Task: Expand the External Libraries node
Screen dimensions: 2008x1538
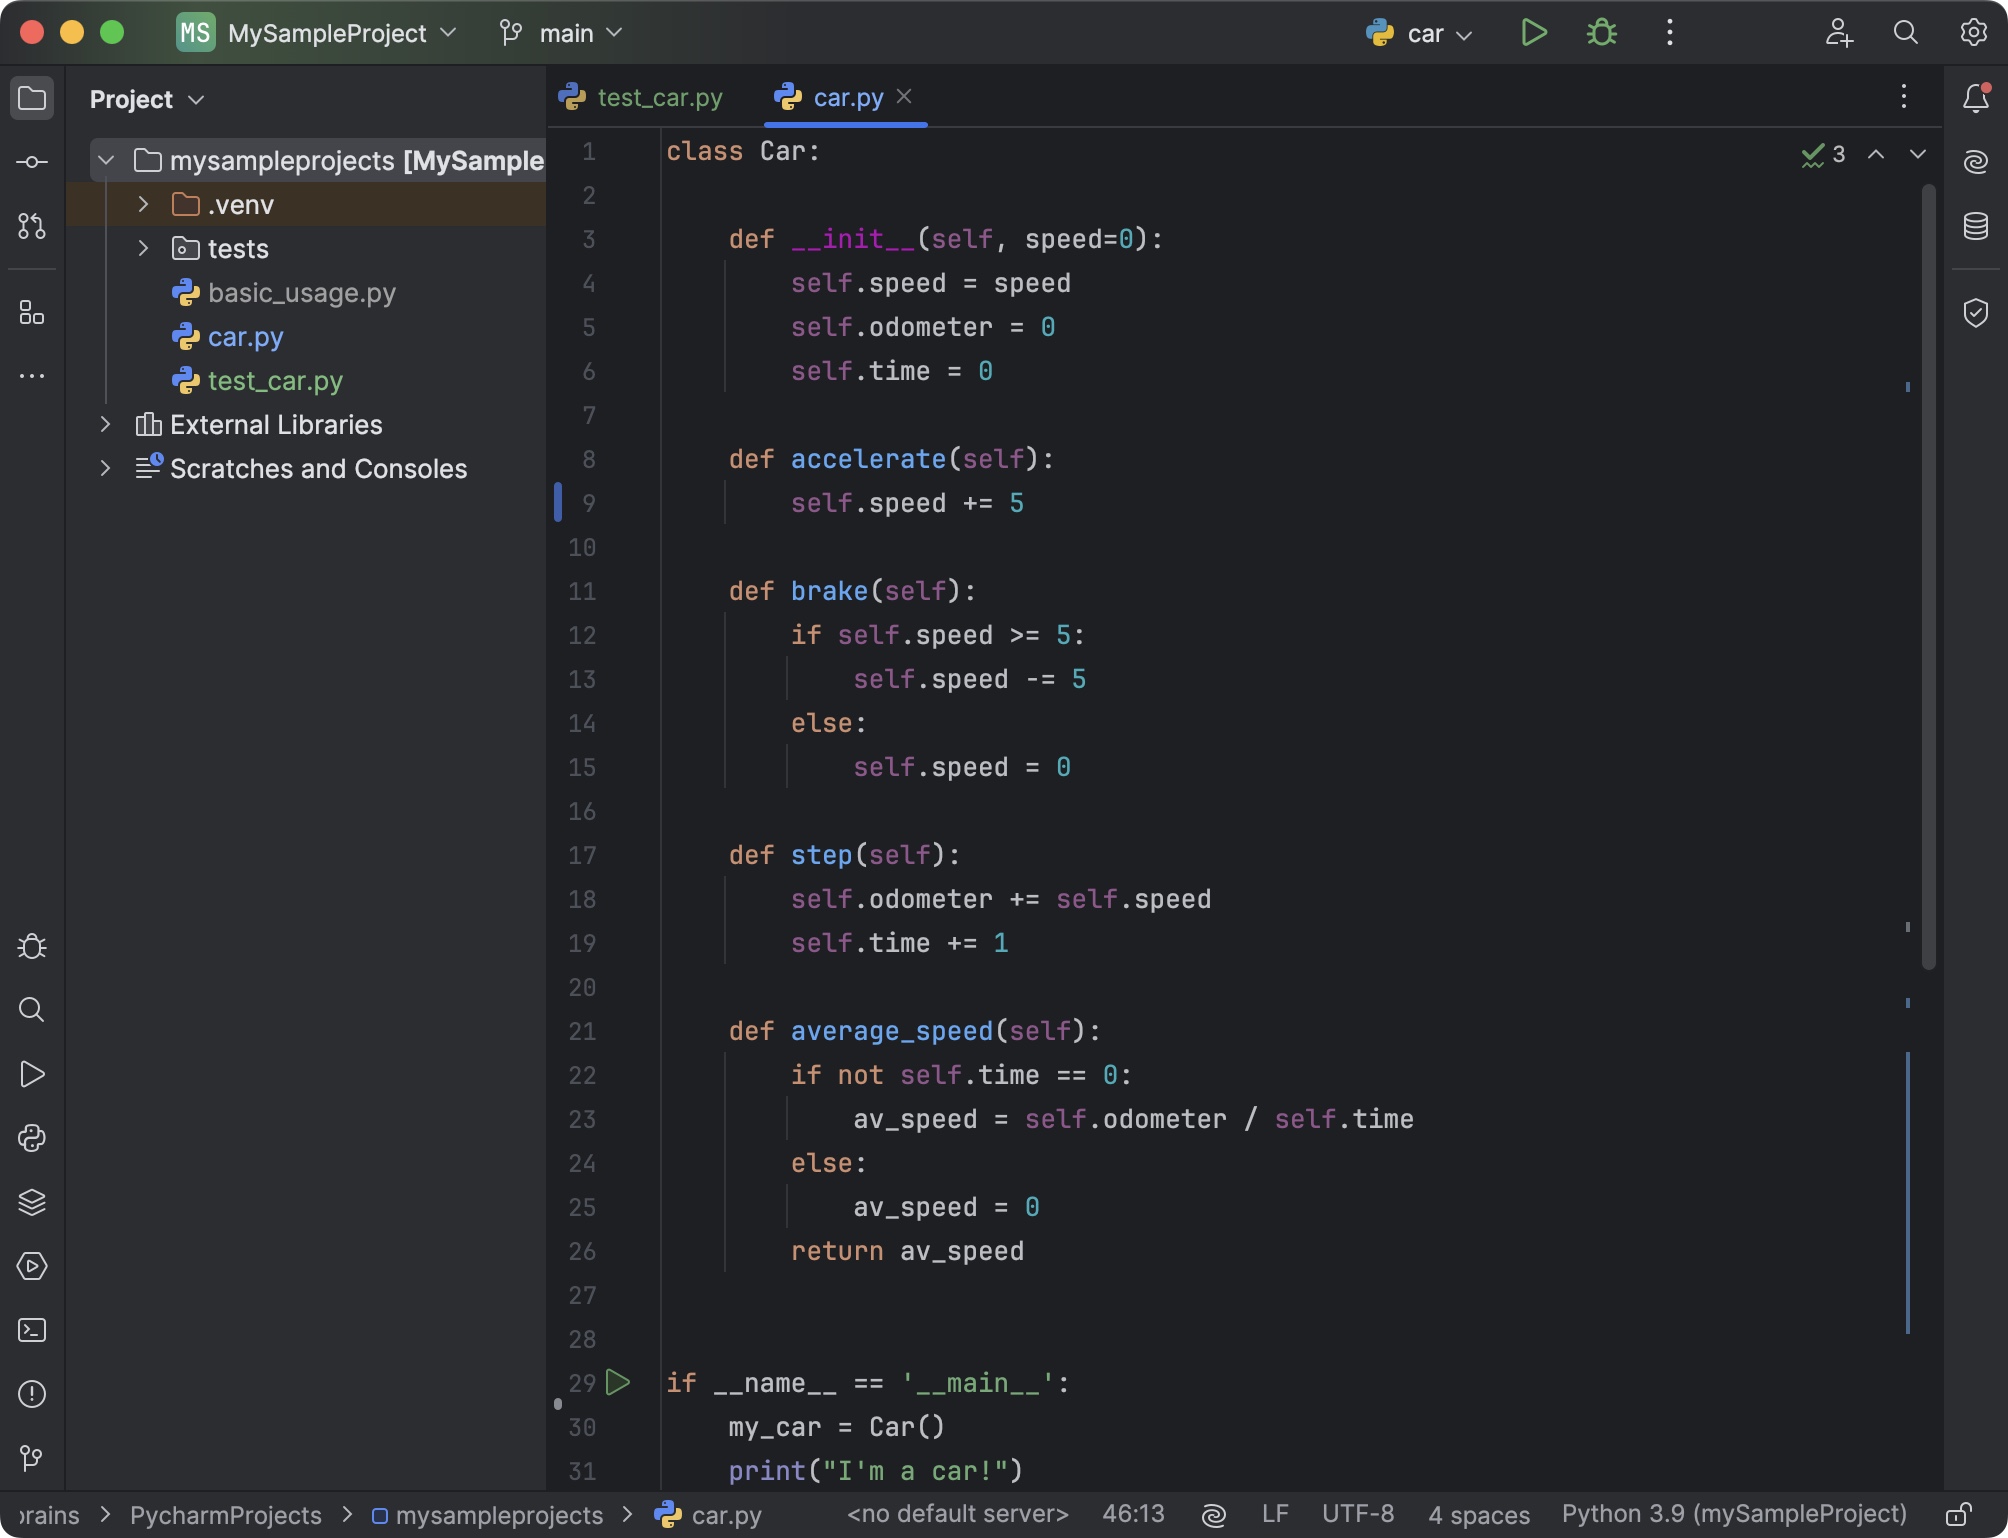Action: [106, 424]
